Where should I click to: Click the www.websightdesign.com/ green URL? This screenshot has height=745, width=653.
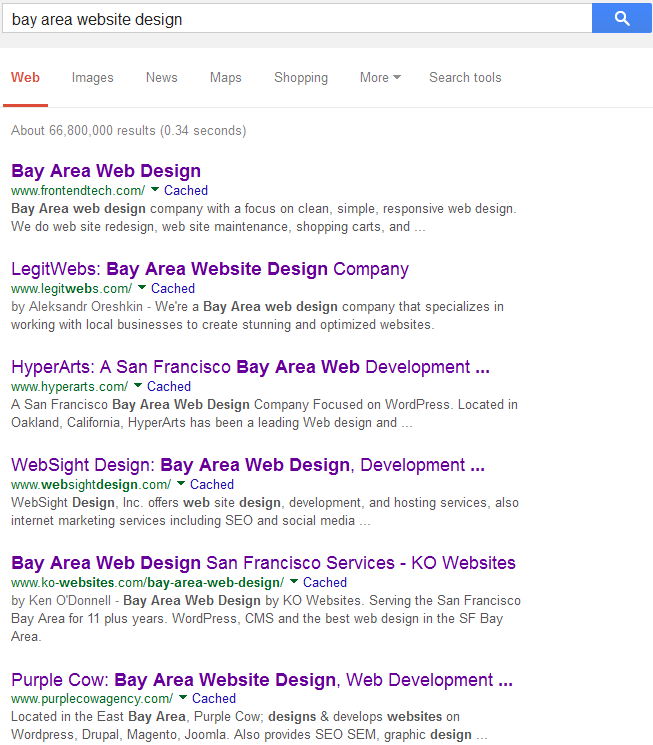point(91,484)
